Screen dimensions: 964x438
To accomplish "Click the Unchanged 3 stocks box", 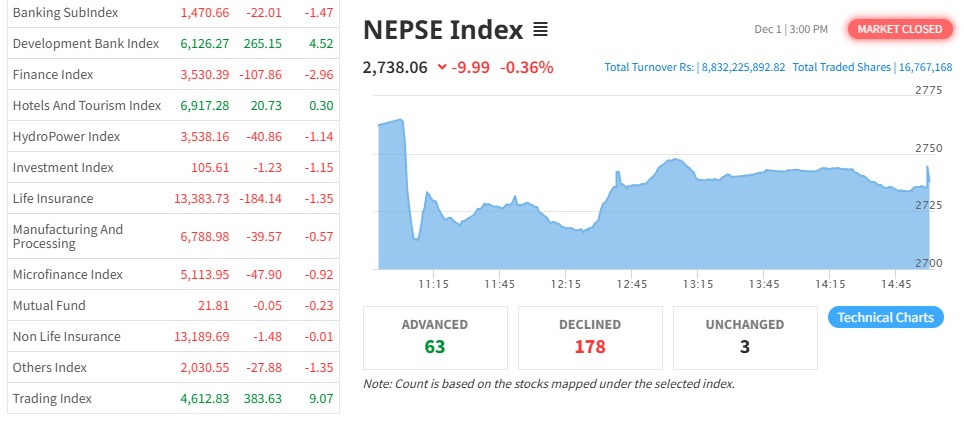I will (745, 337).
